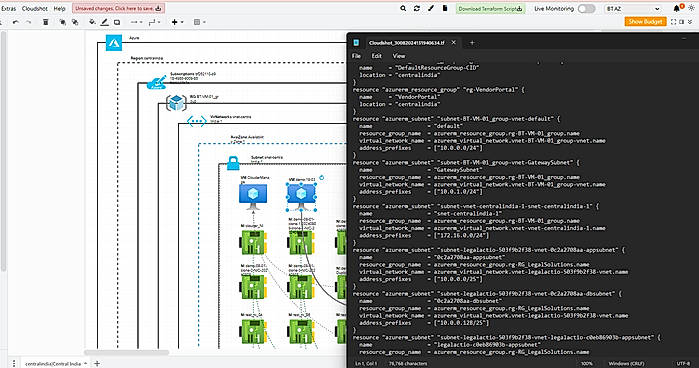Click network card under selected VM
The image size is (699, 368).
pyautogui.click(x=301, y=243)
